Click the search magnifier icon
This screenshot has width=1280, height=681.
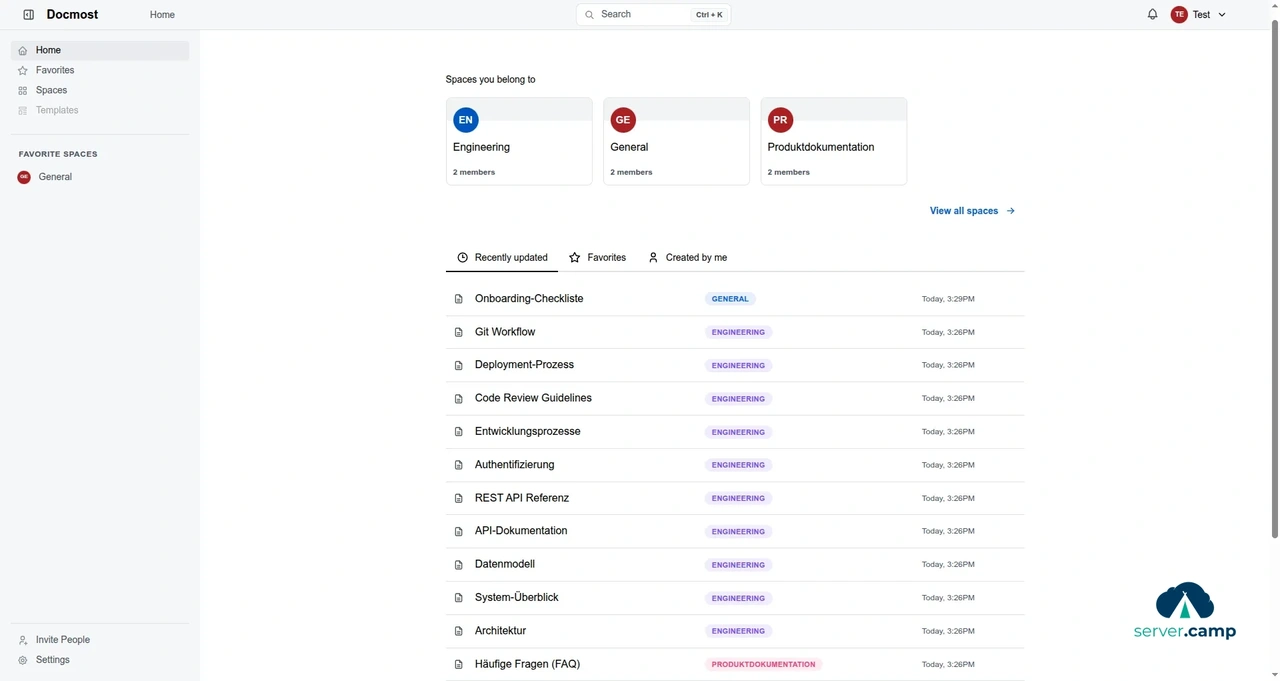coord(589,15)
